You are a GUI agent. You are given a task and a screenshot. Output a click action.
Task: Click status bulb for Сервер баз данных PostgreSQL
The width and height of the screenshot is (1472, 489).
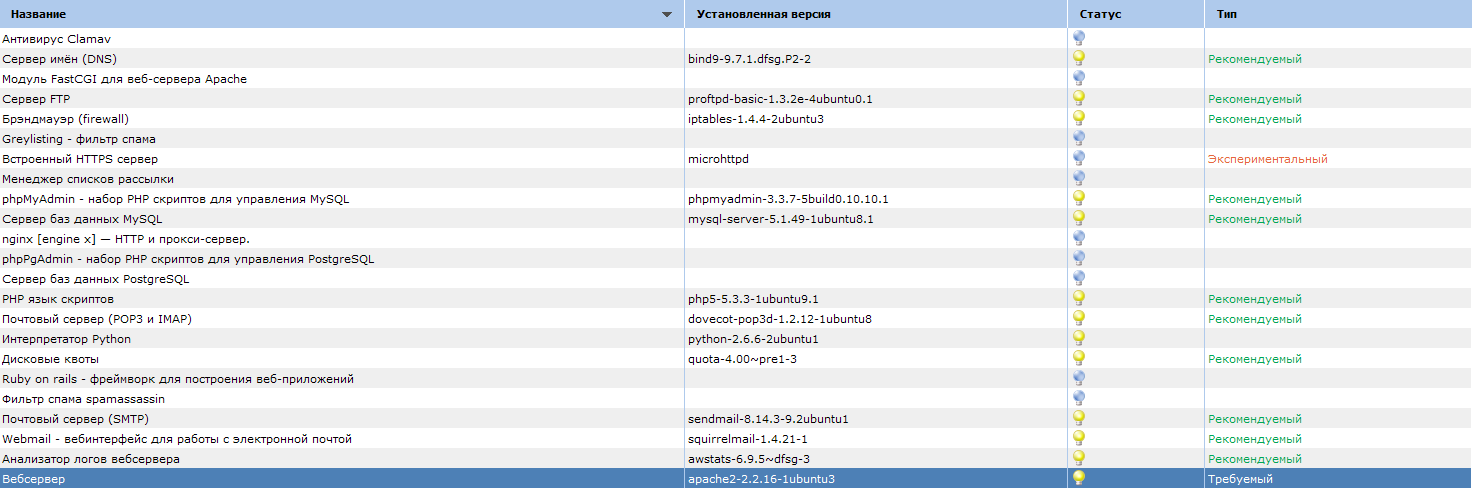click(1079, 278)
